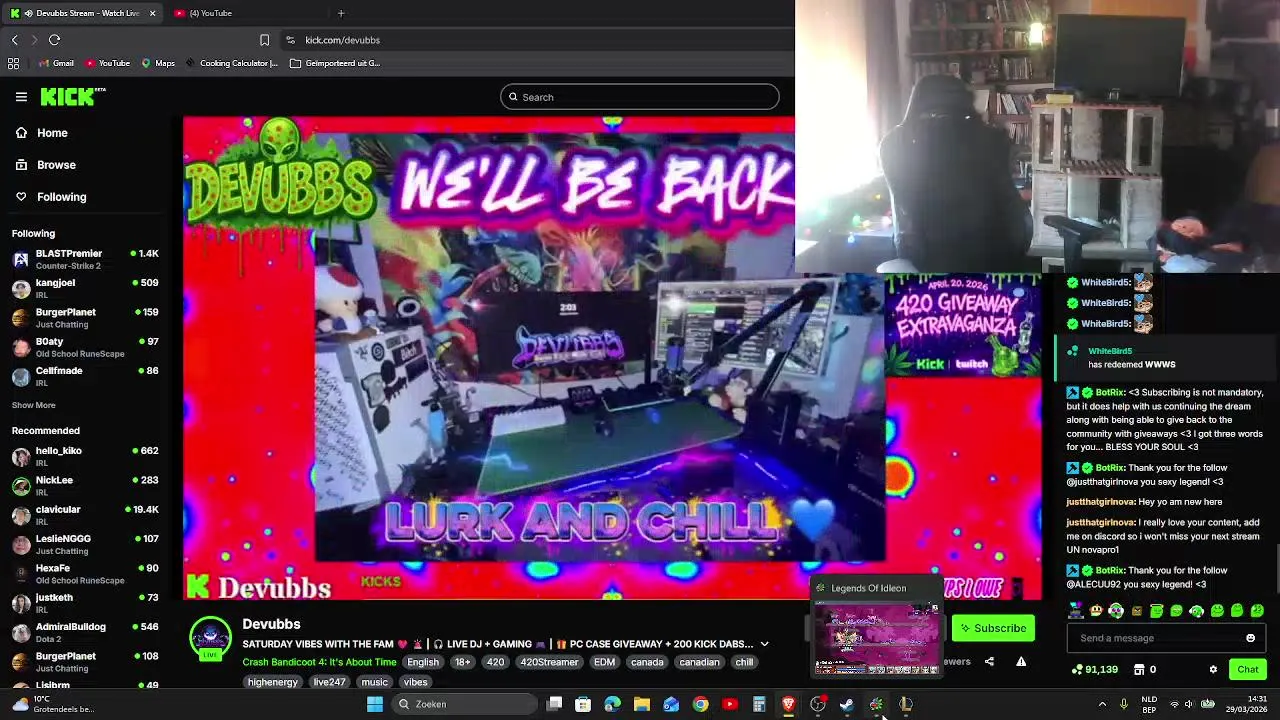Open kangjoel followed channel
This screenshot has width=1280, height=720.
[x=85, y=288]
